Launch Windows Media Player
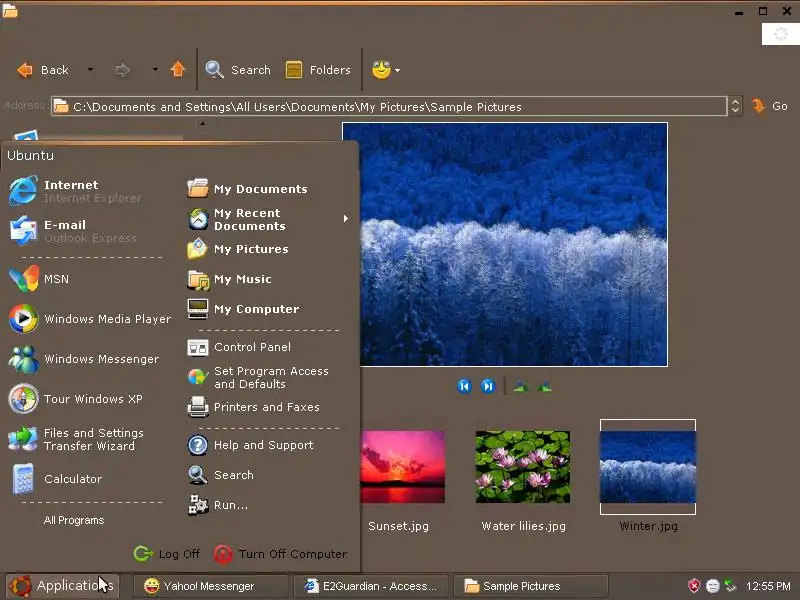 coord(90,319)
